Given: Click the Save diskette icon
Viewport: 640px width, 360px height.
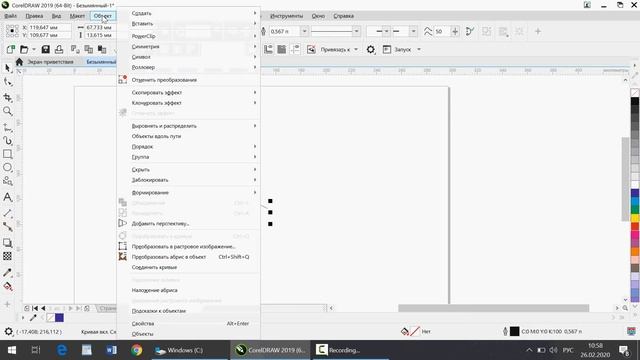Looking at the screenshot, I should 45,49.
